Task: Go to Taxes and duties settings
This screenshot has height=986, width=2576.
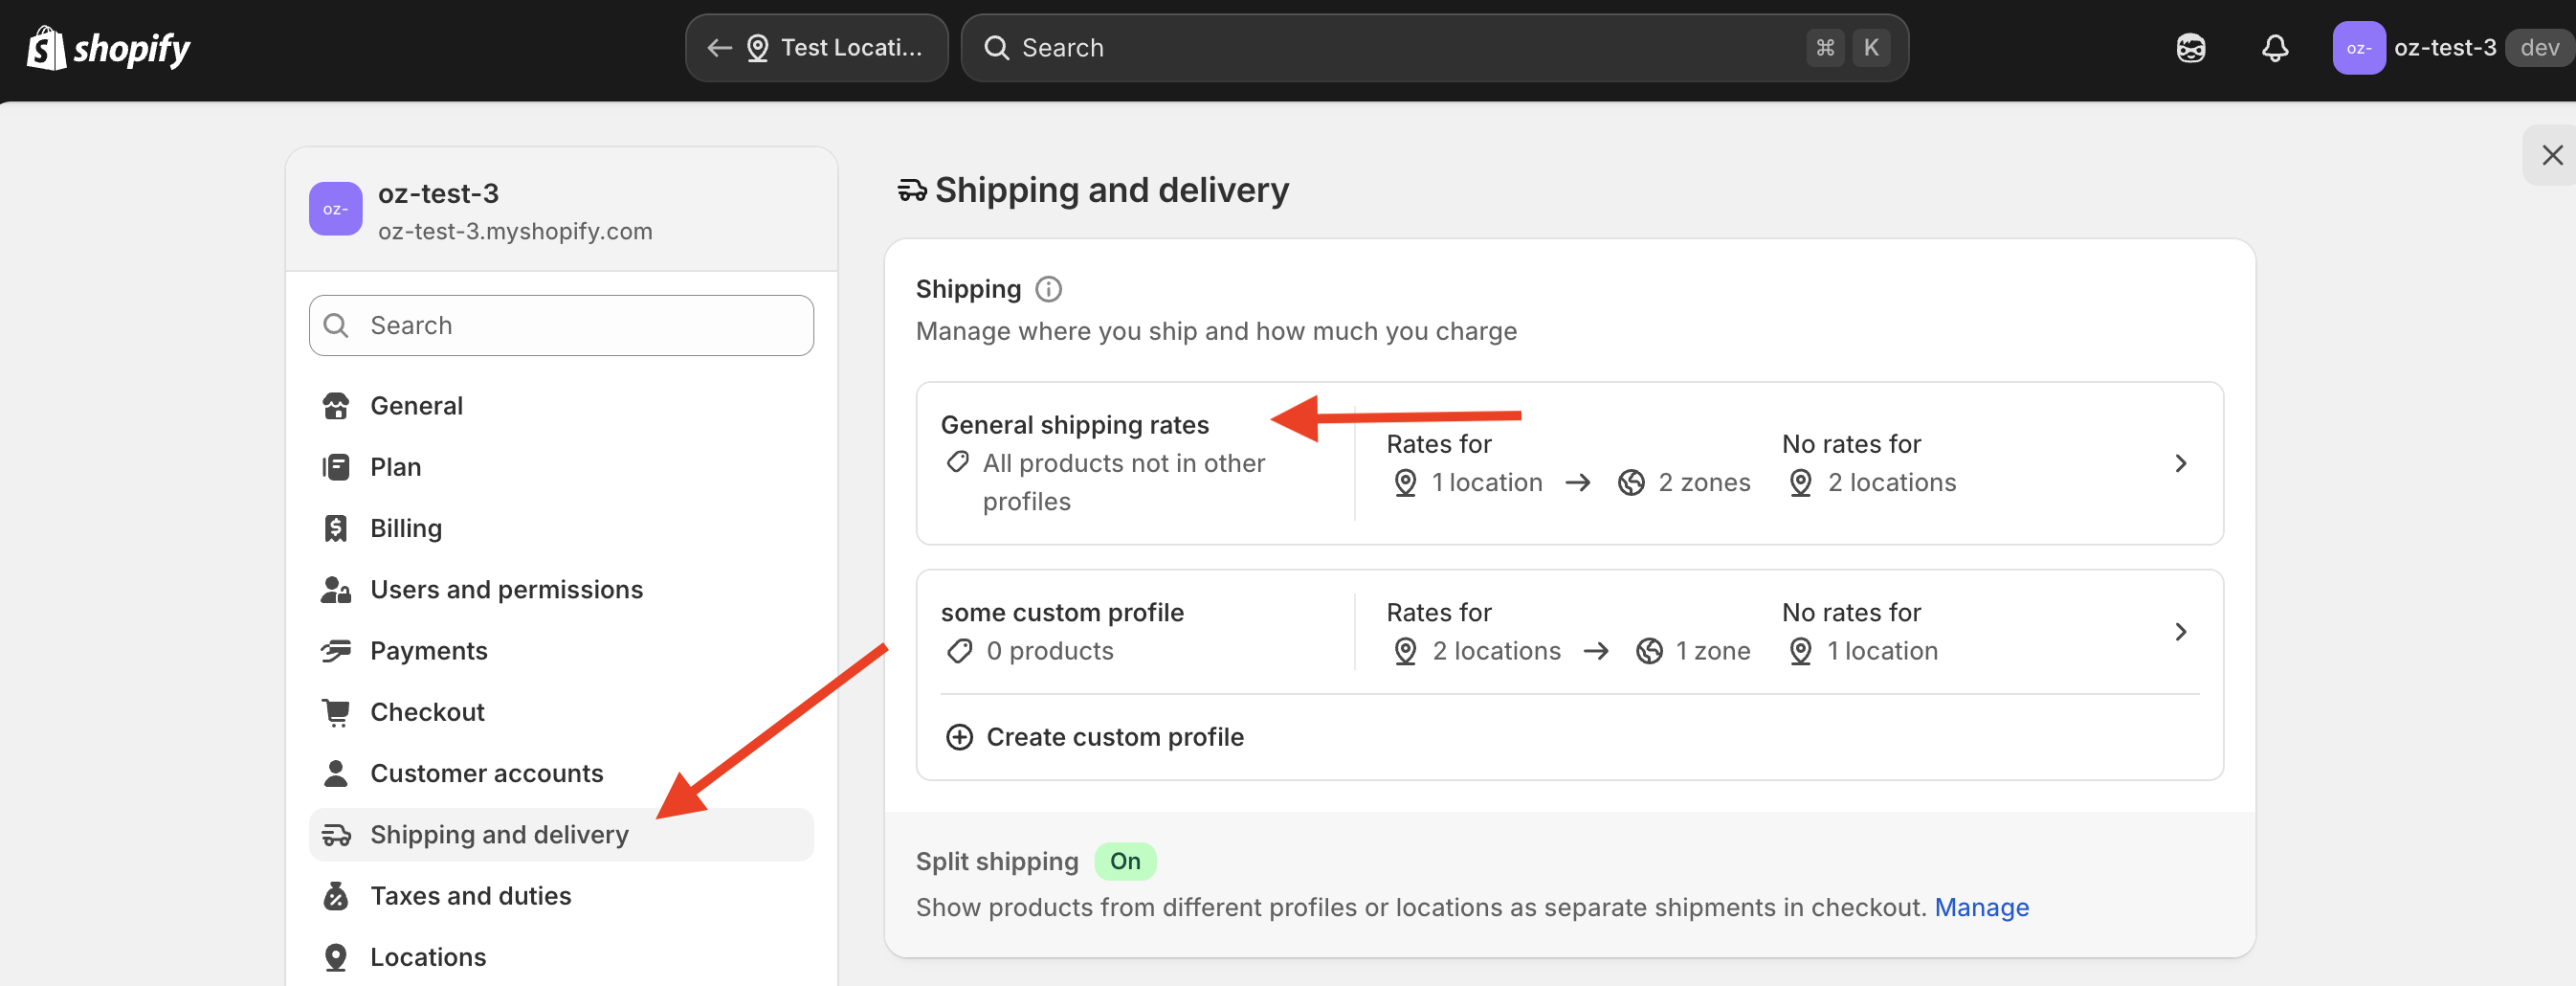Action: [x=470, y=896]
